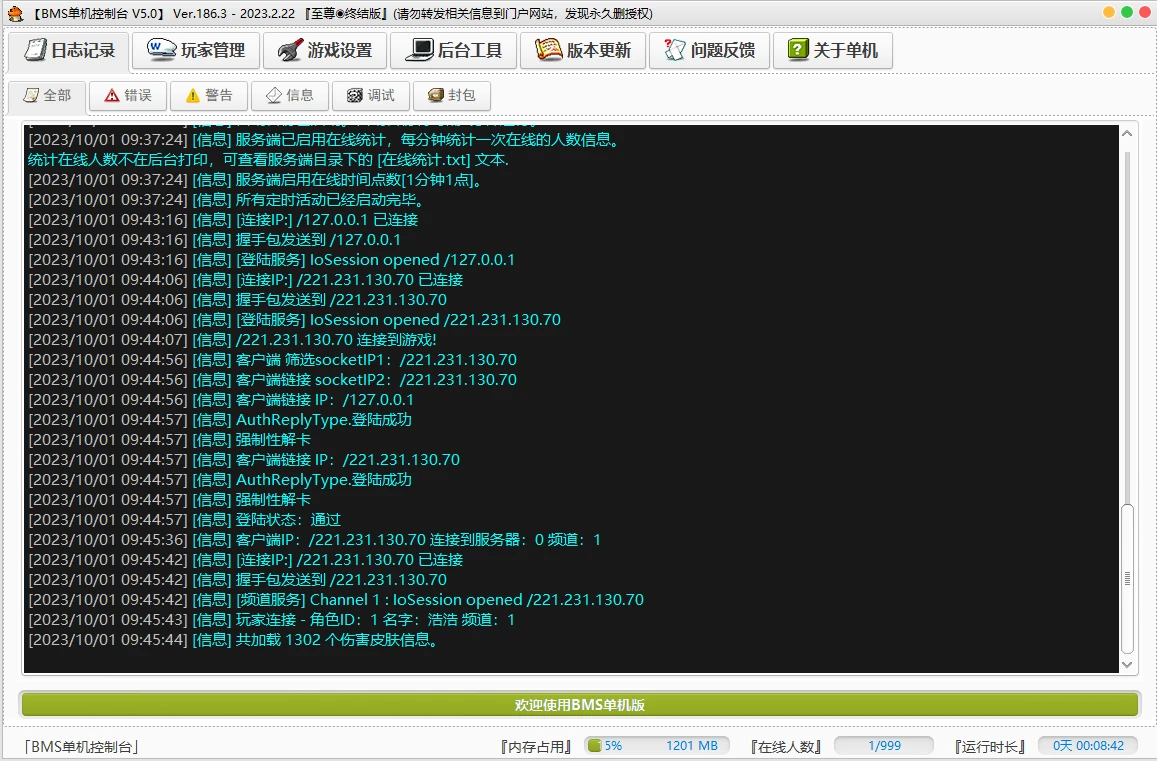Click the yellow warning triangle icon

[x=192, y=96]
